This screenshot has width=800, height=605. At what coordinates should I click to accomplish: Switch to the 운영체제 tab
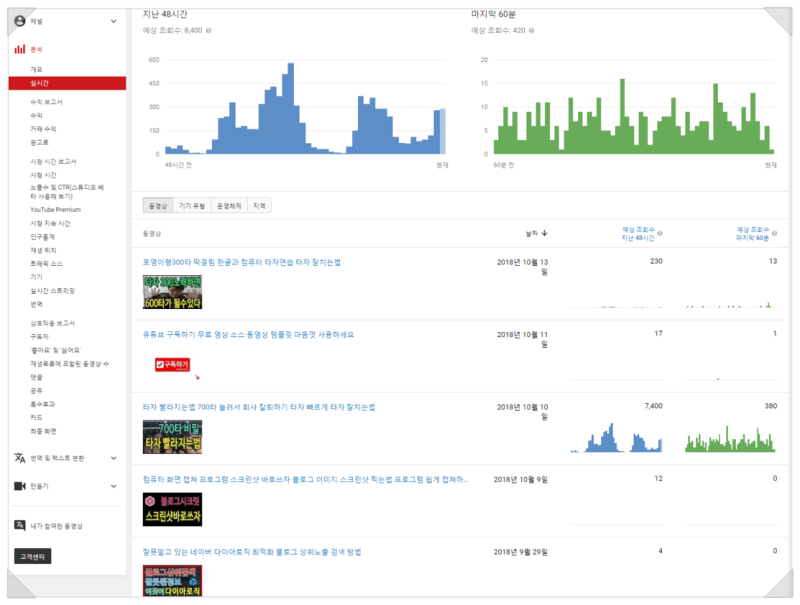[229, 206]
